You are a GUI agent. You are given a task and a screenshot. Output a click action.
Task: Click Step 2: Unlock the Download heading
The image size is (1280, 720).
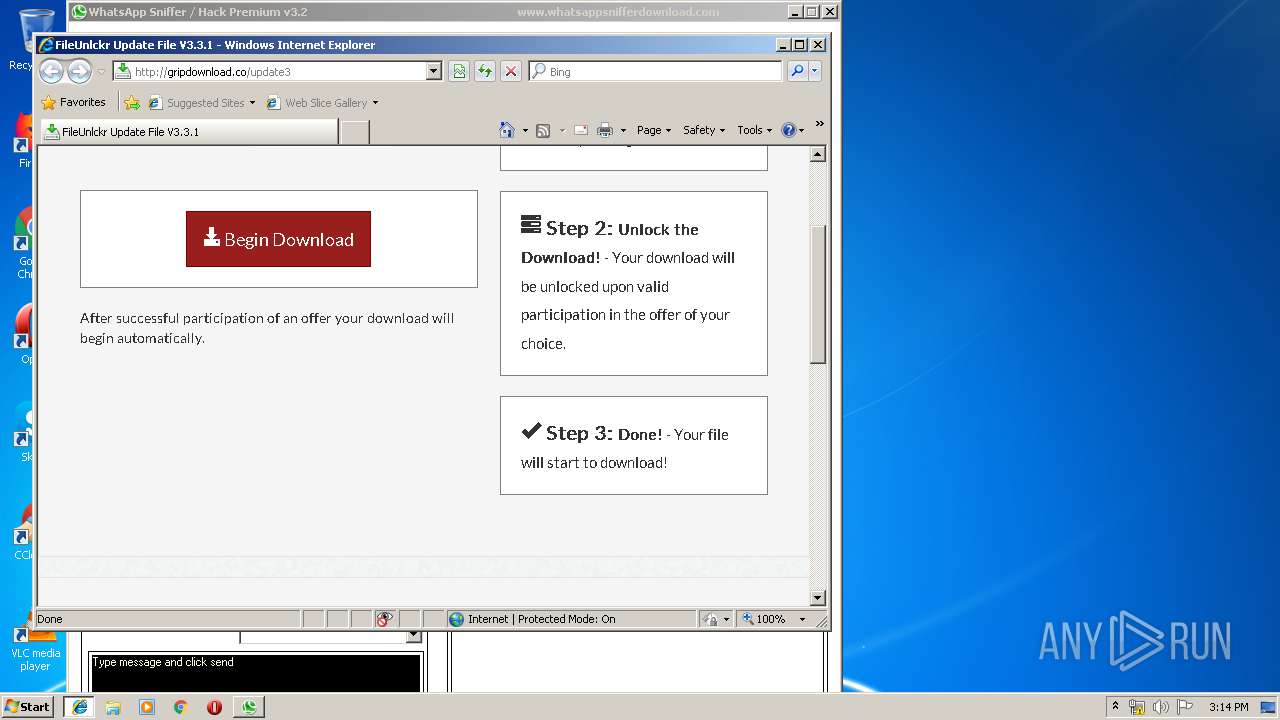tap(610, 242)
